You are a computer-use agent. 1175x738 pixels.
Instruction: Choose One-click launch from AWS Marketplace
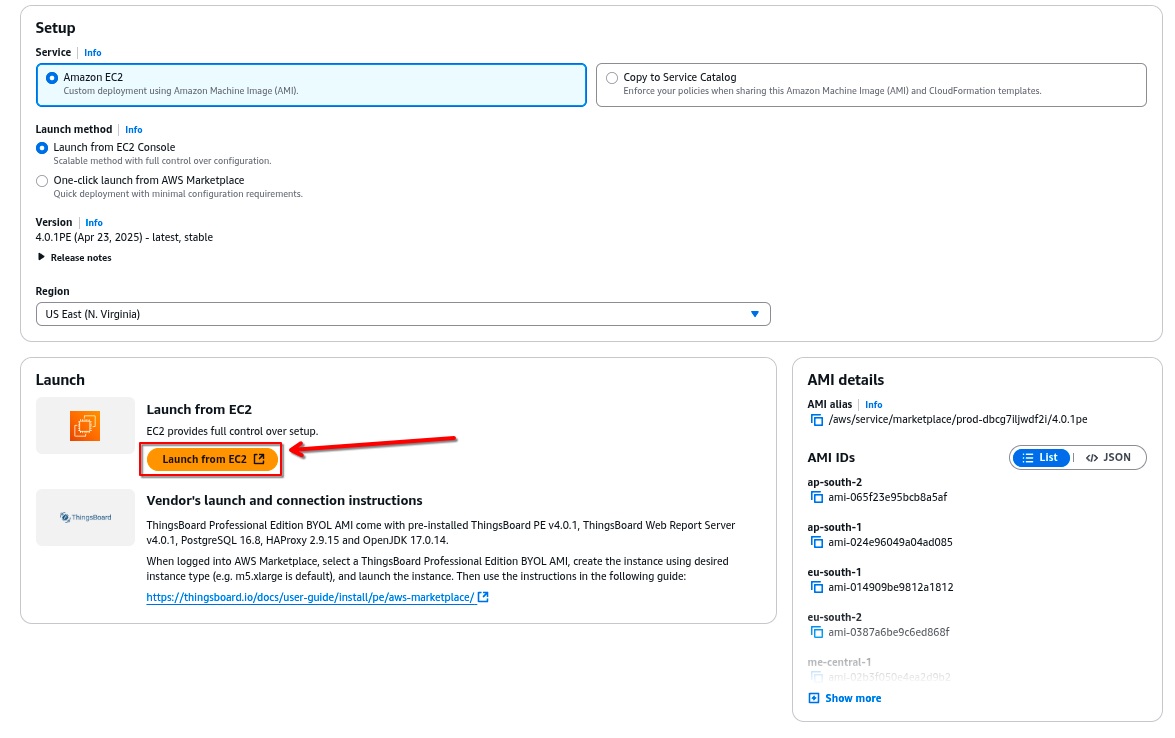(x=42, y=181)
